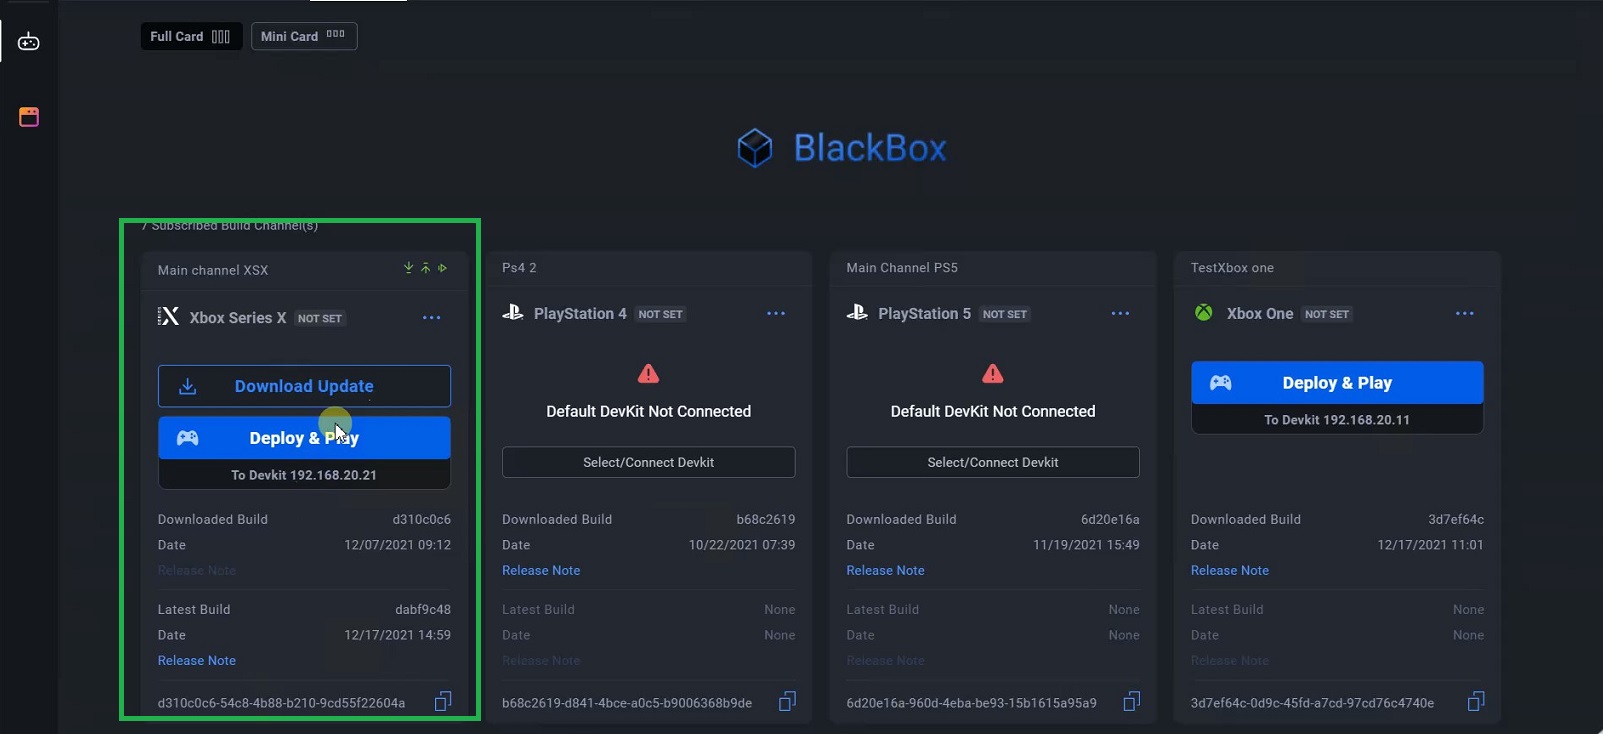Click the date 10/22/2021 07:39
Viewport: 1603px width, 734px height.
coord(742,546)
